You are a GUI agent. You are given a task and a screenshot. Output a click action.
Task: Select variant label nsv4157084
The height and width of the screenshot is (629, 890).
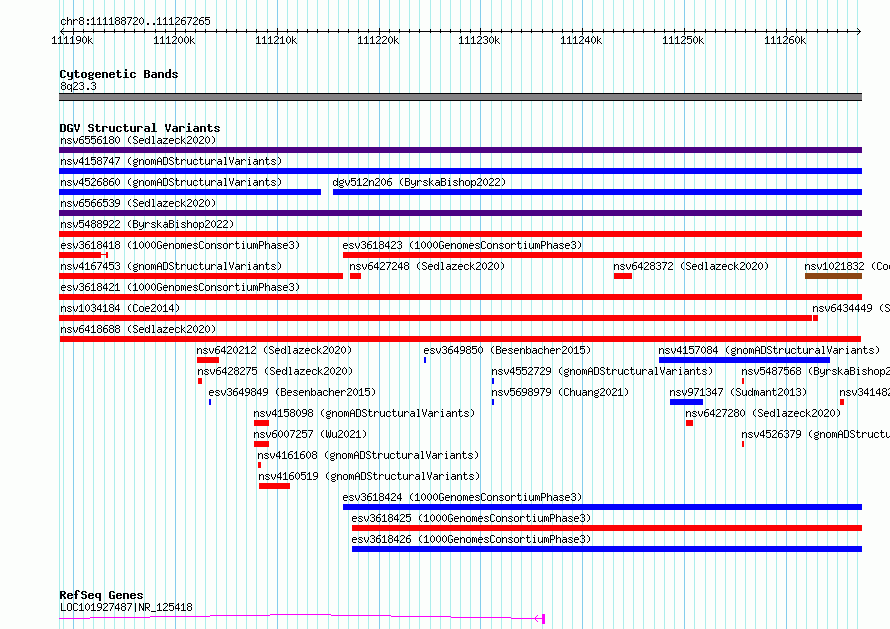(769, 350)
